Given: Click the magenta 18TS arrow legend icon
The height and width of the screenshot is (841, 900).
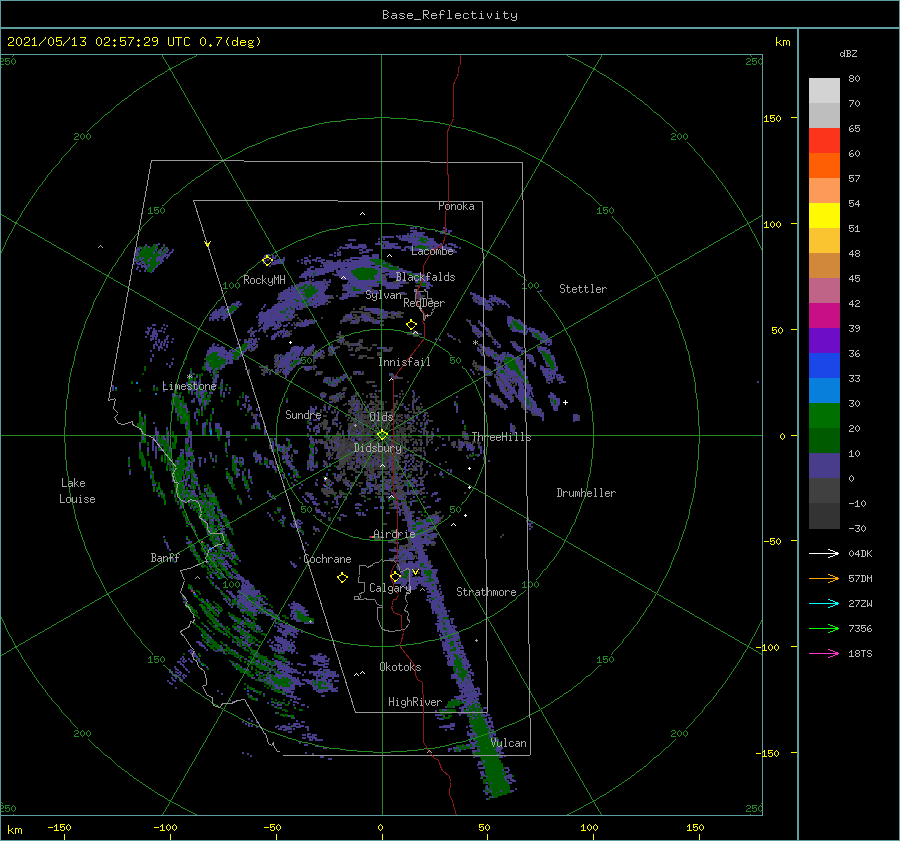Looking at the screenshot, I should point(824,653).
